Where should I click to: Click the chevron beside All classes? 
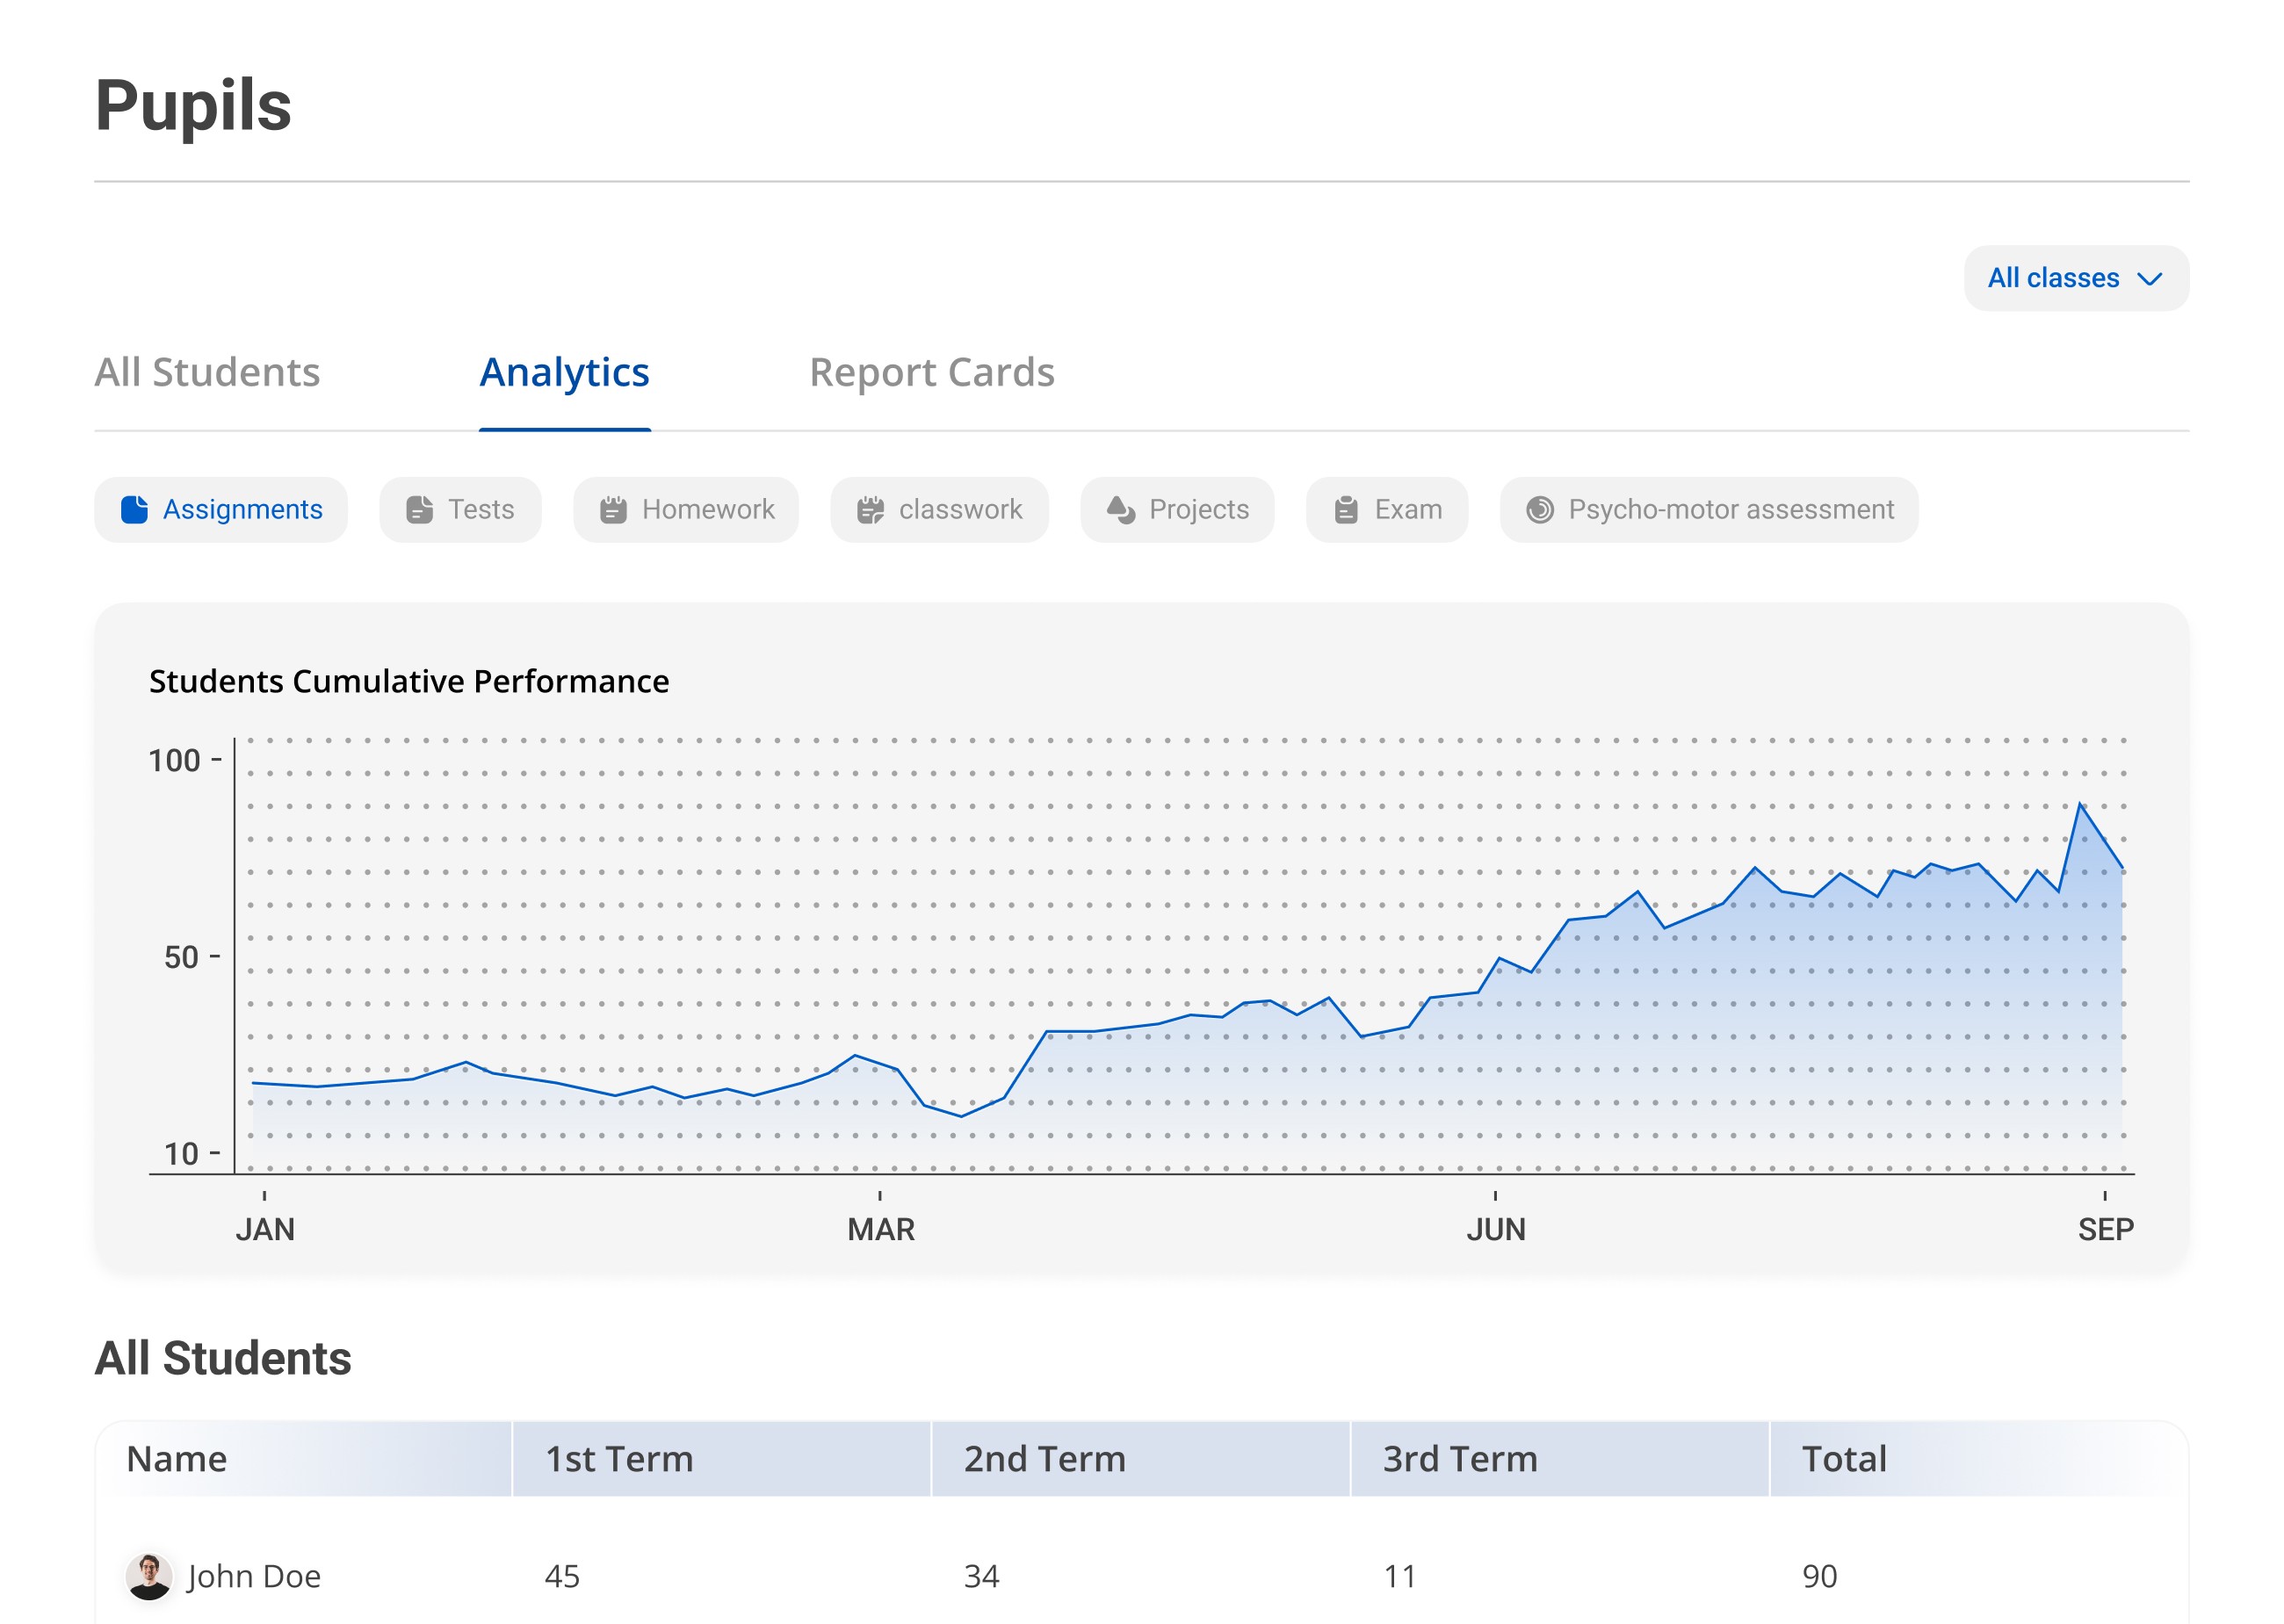pyautogui.click(x=2149, y=279)
